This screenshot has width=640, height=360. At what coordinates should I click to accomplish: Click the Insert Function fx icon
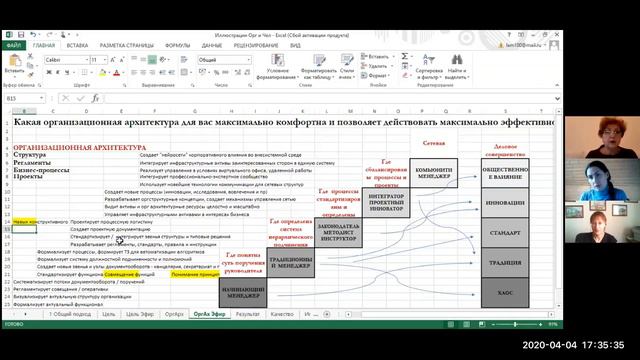(x=95, y=98)
